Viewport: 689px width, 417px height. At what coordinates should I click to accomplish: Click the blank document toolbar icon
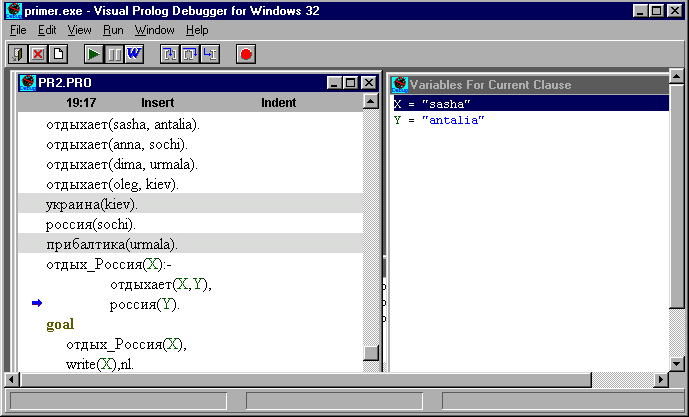pos(58,54)
